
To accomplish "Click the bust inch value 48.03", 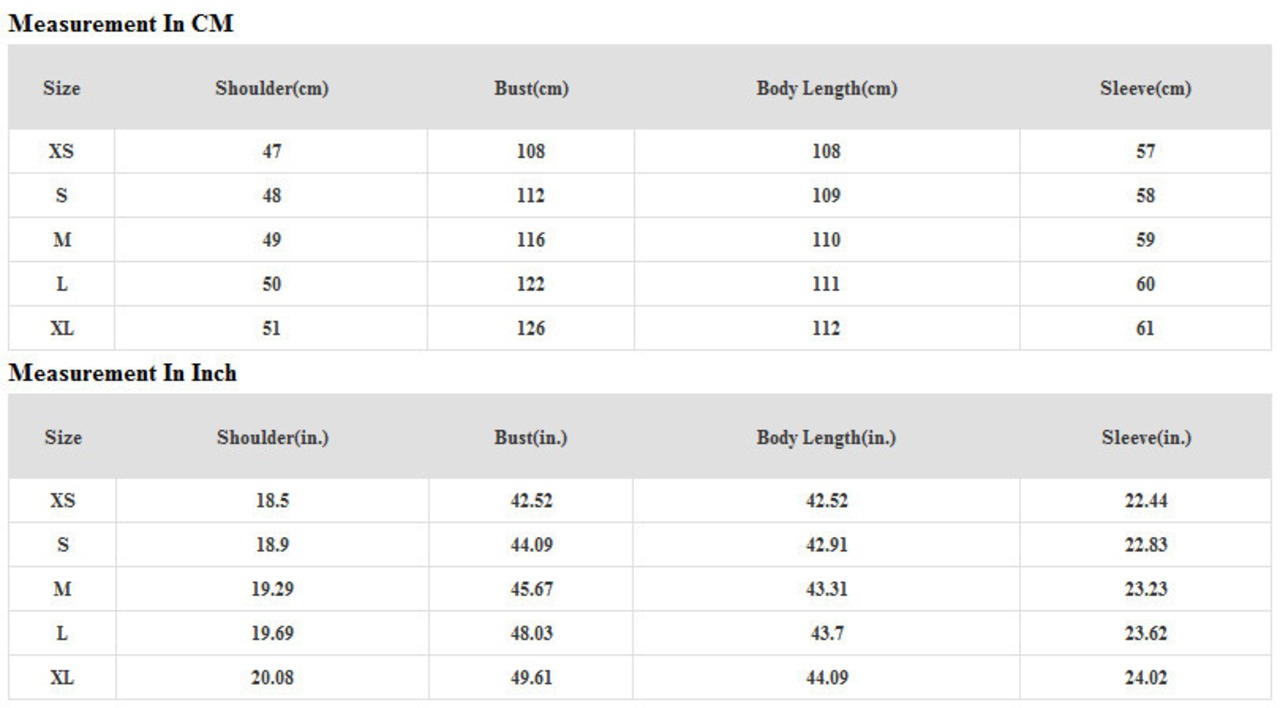I will [x=531, y=633].
